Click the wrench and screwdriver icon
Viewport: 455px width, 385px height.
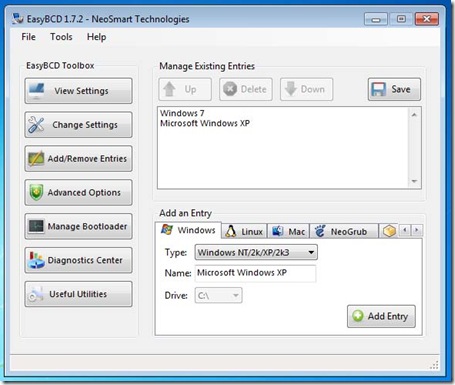point(36,125)
